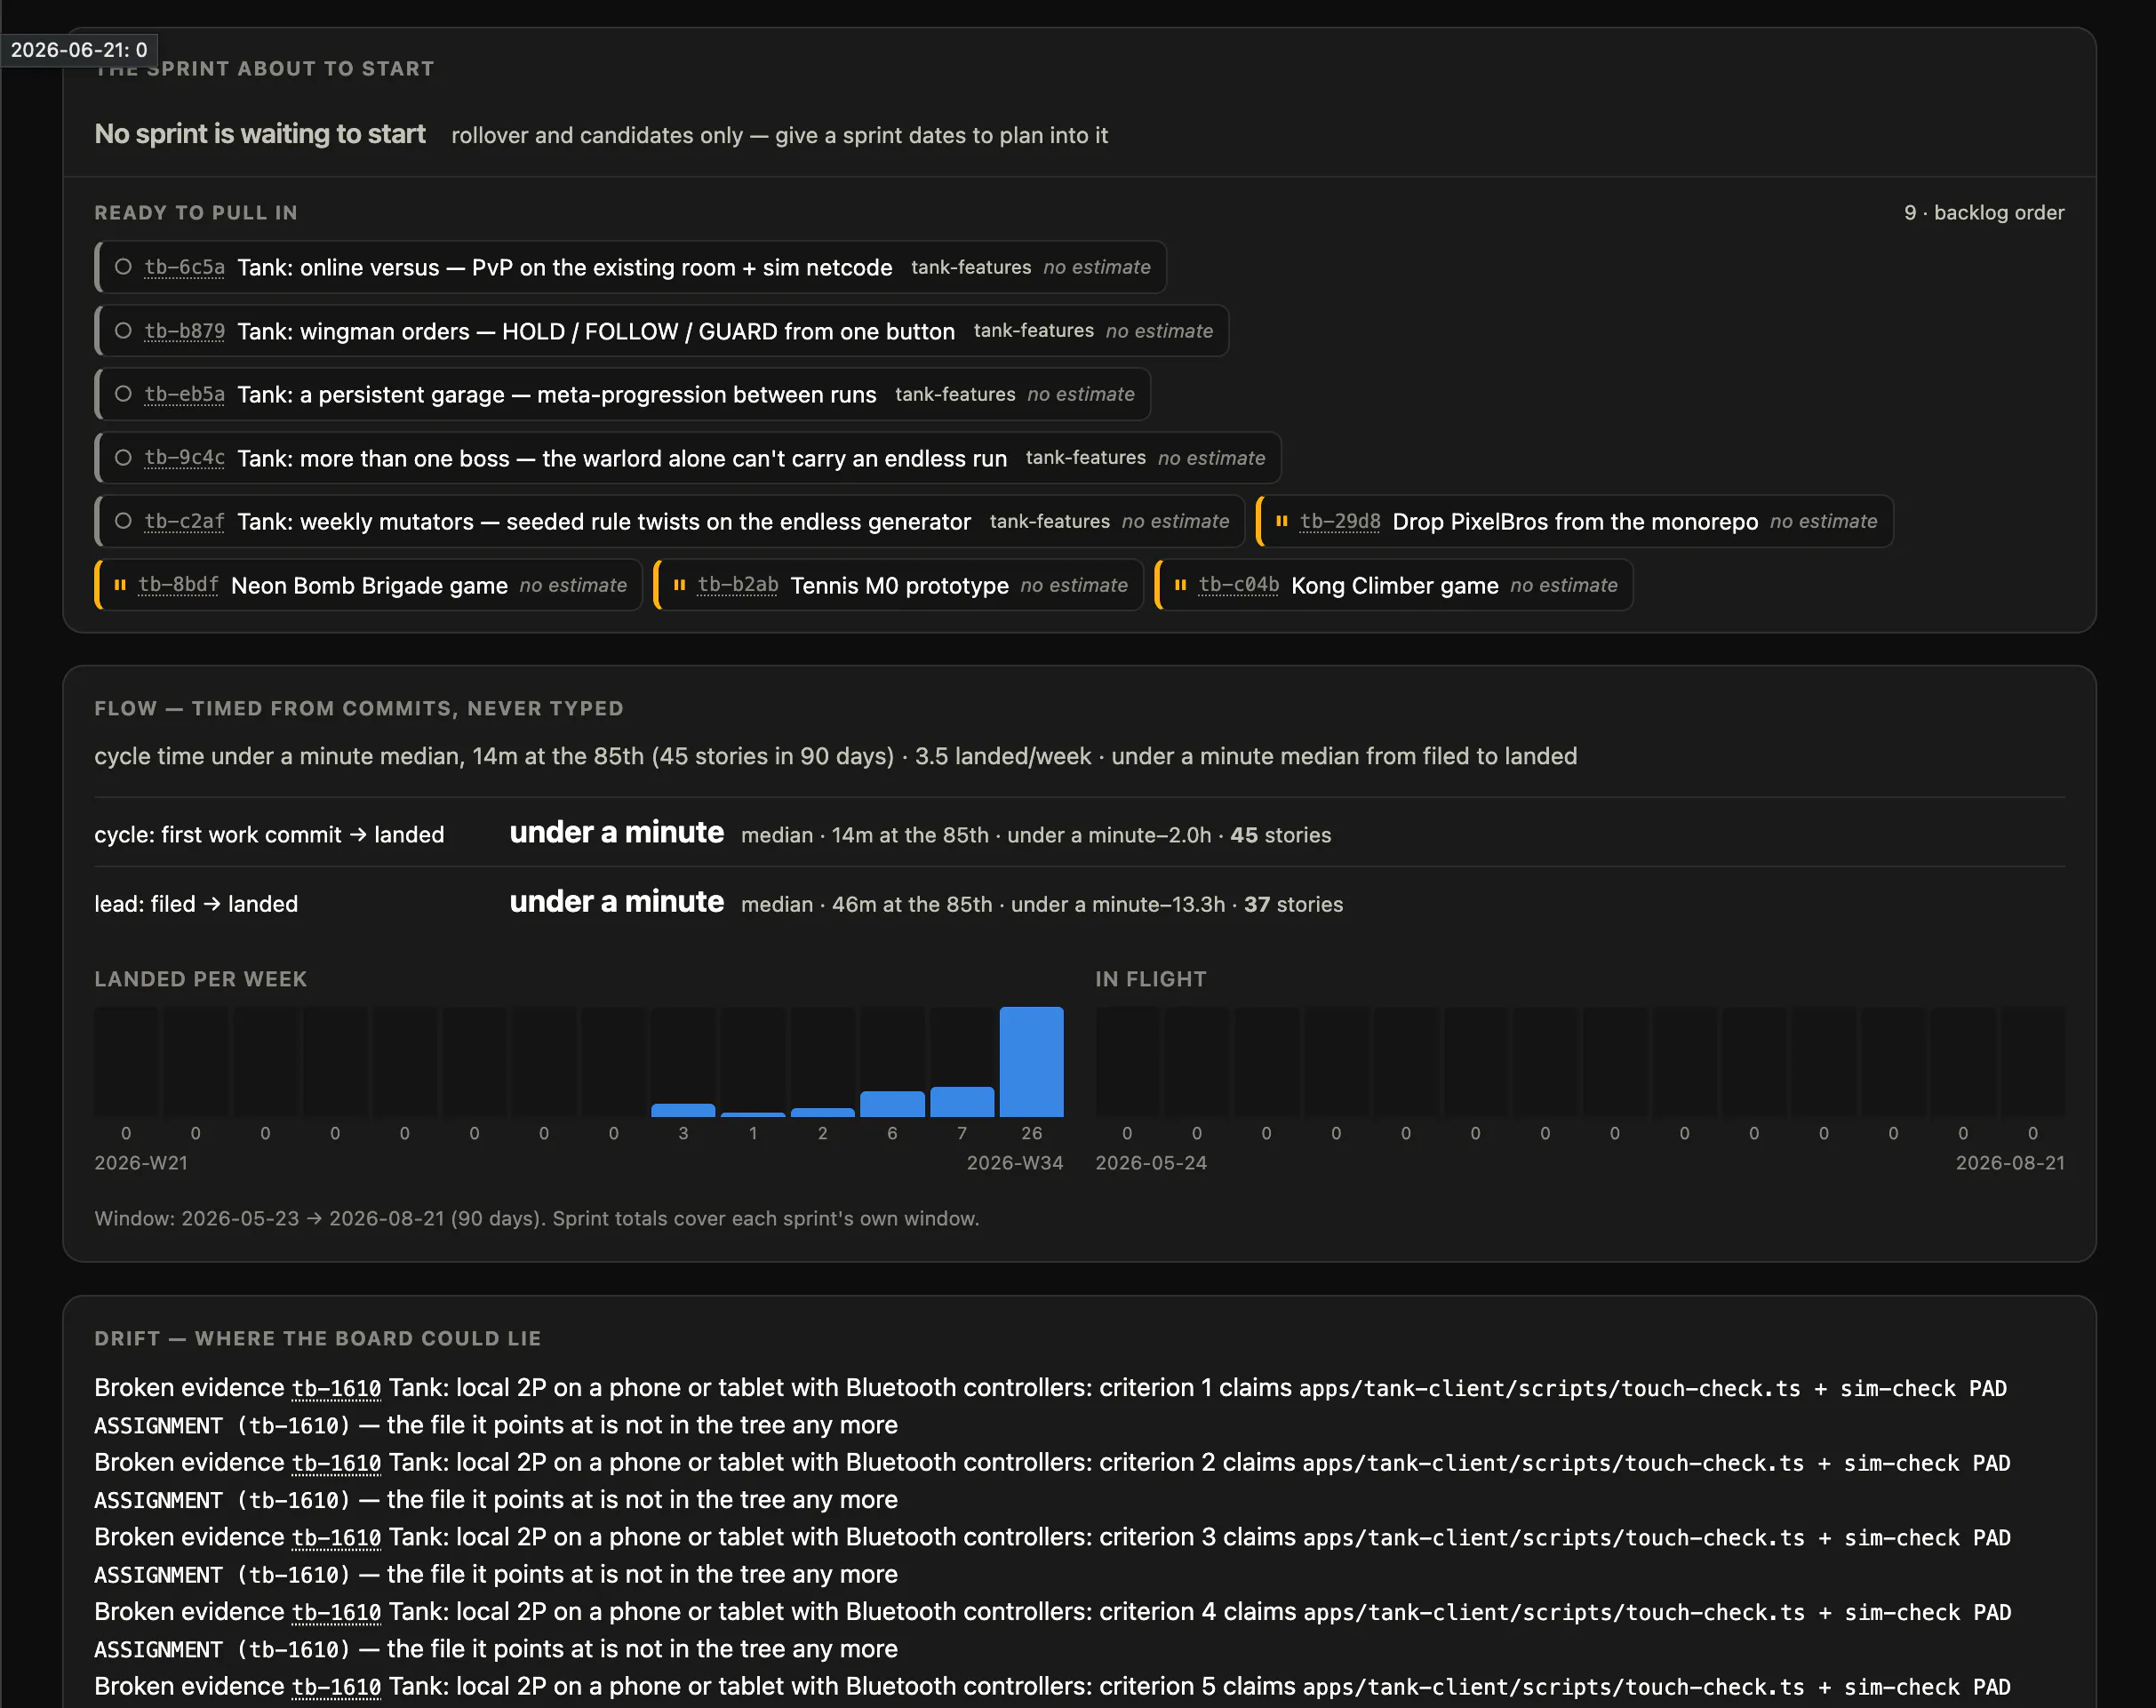Click '45 stories' count in cycle row
This screenshot has width=2156, height=1708.
[1280, 835]
